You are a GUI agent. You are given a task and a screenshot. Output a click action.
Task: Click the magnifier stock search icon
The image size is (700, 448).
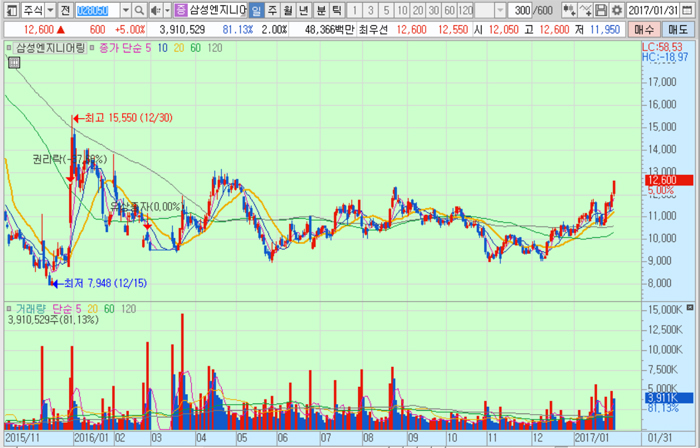139,10
